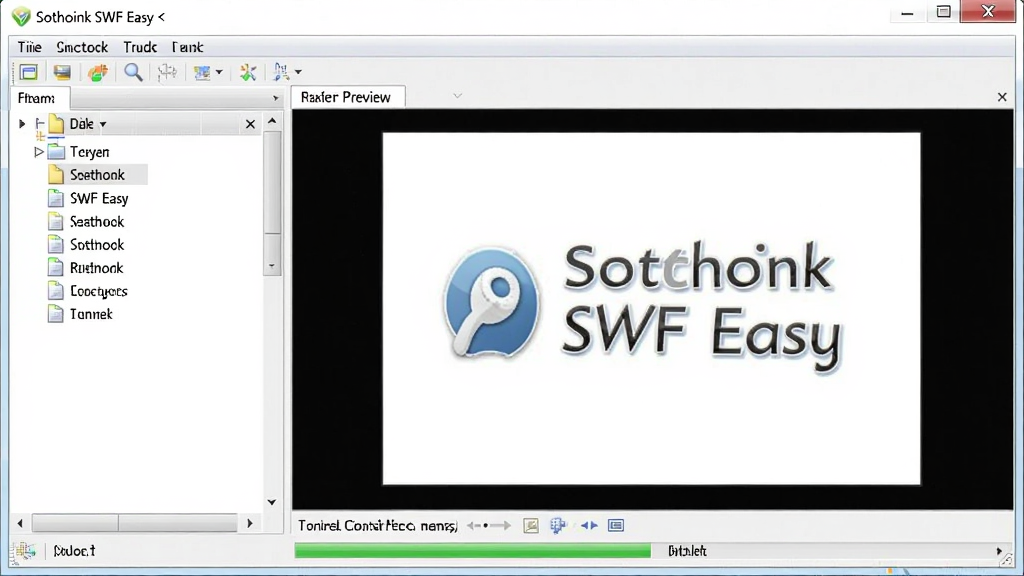This screenshot has width=1024, height=576.
Task: Open the dropdown arrow beside grid view icon
Action: [219, 72]
